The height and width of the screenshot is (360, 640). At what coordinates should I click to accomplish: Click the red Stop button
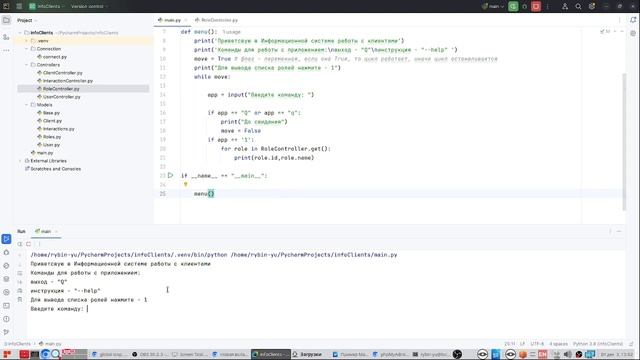point(536,6)
